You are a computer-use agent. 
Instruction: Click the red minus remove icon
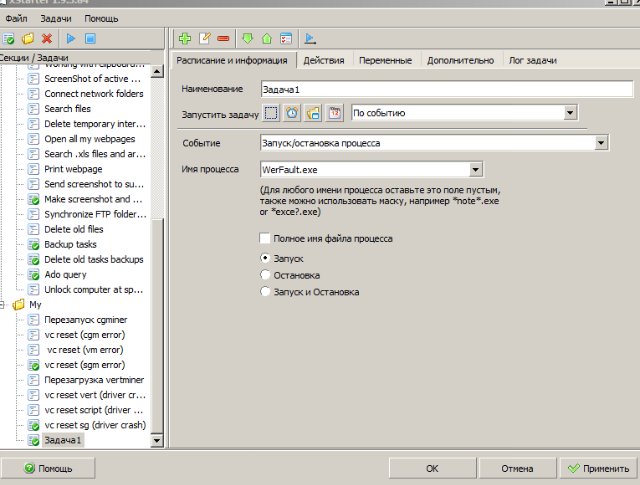221,38
